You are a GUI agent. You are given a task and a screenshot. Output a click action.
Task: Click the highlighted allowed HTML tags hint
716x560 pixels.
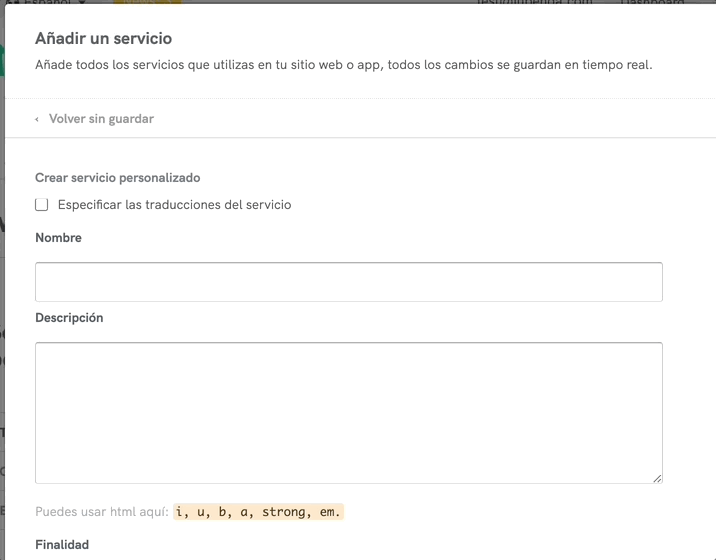point(258,512)
